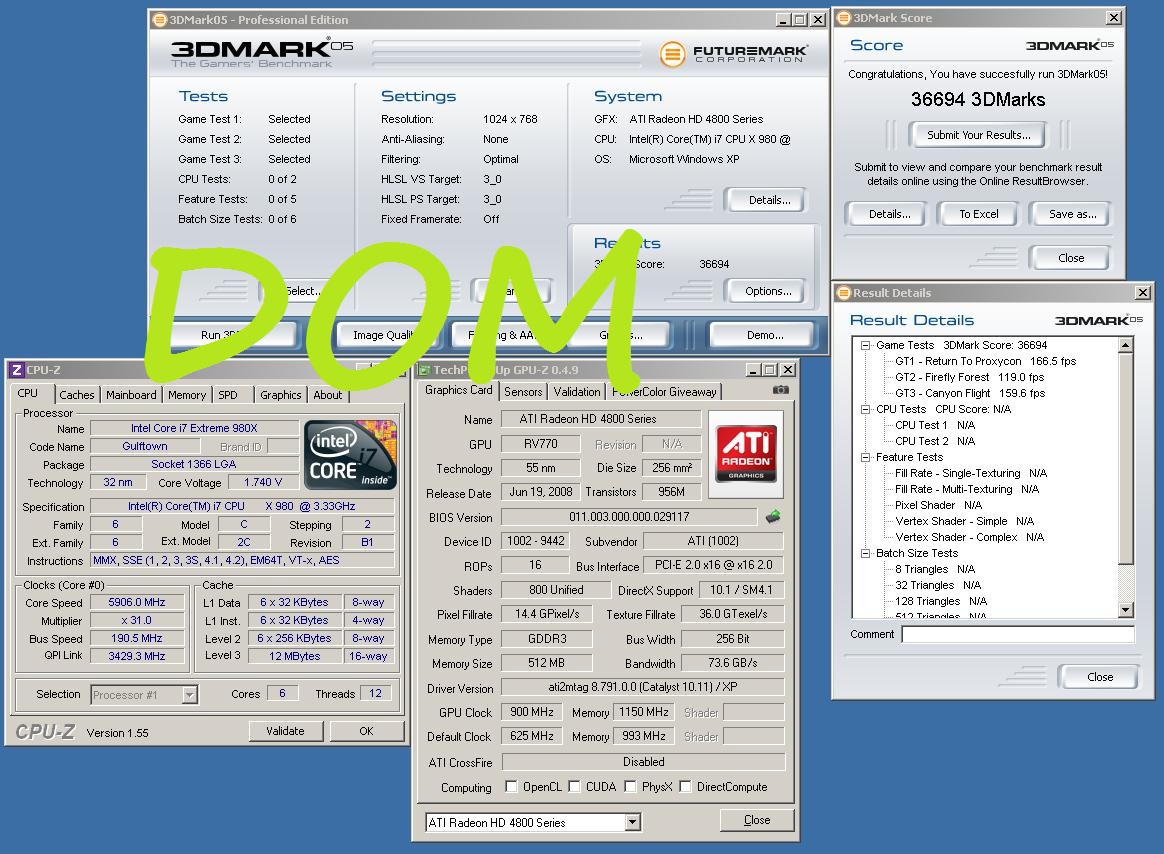Click the Futuremark Corporation logo
This screenshot has width=1164, height=854.
click(733, 53)
